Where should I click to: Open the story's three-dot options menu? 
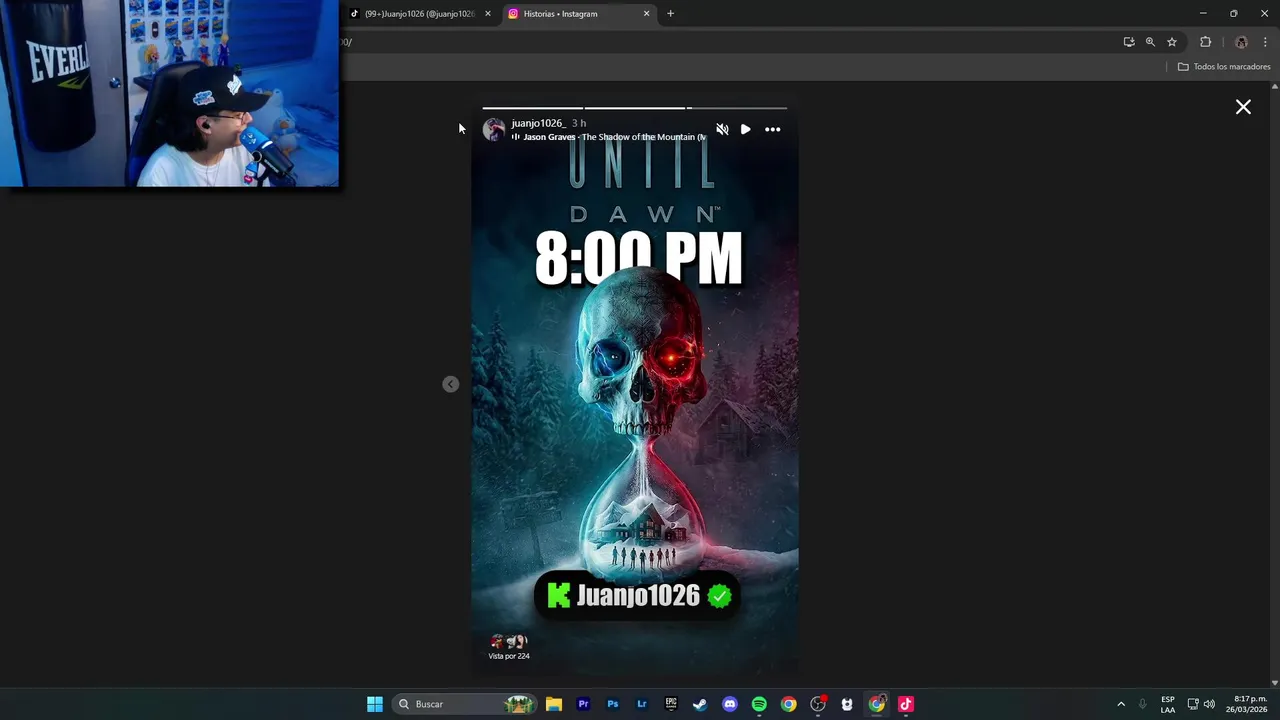[x=773, y=129]
